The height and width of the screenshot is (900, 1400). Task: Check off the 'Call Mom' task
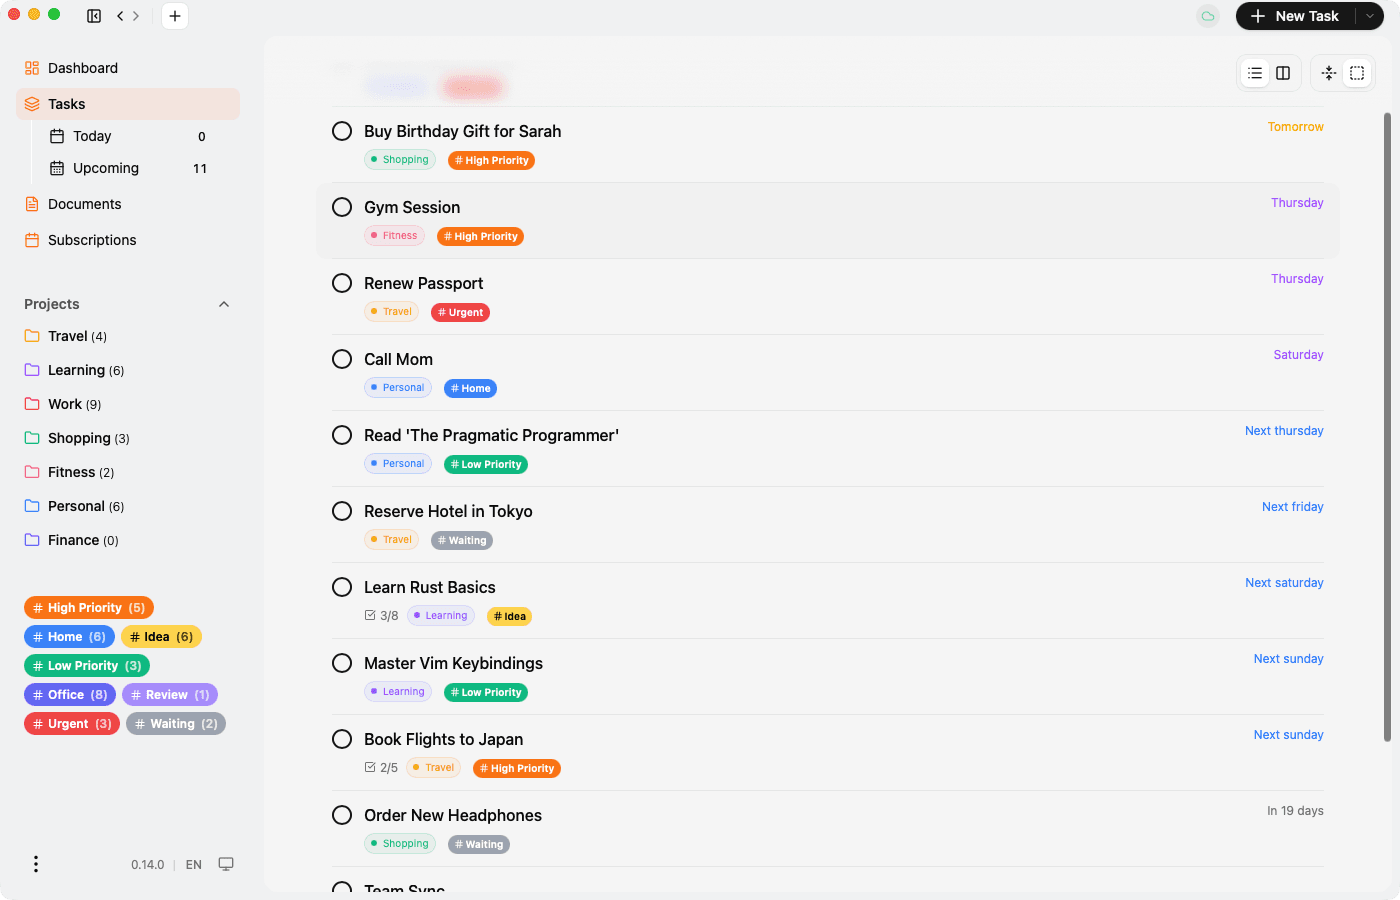tap(341, 359)
